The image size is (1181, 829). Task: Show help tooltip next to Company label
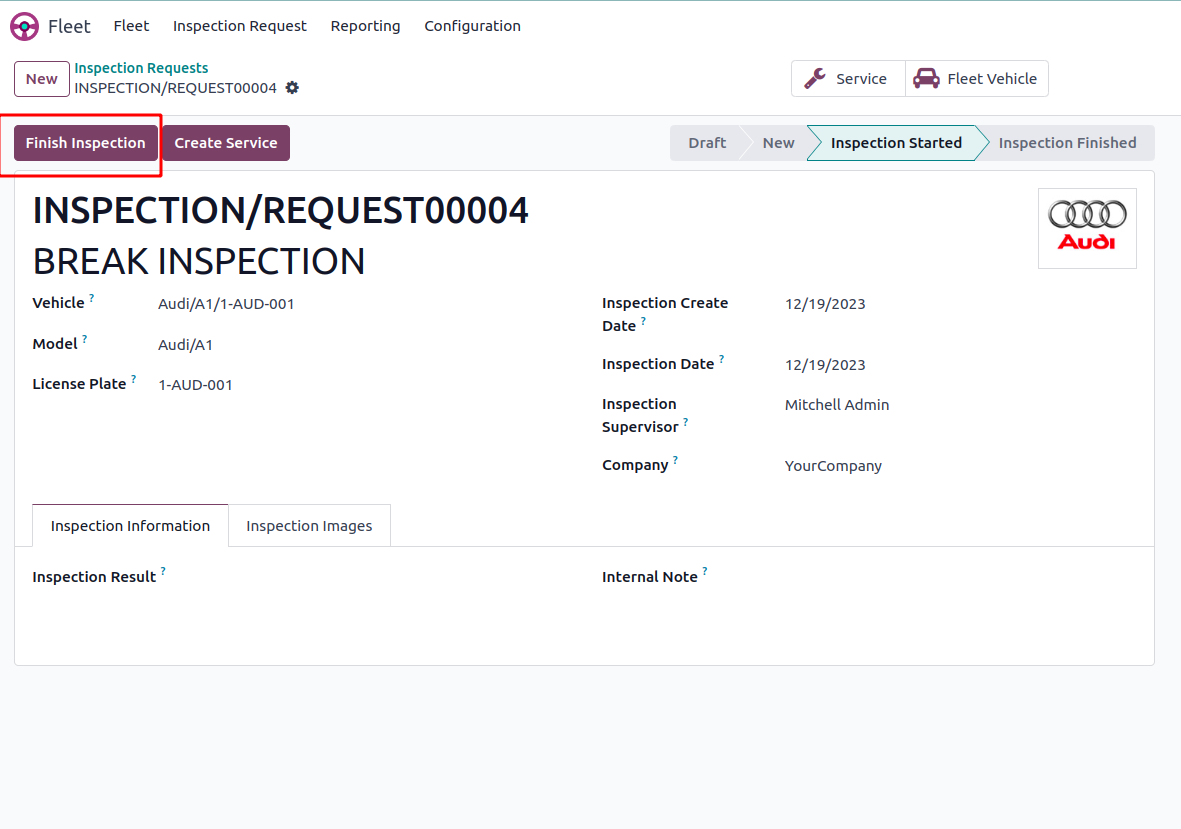point(676,459)
